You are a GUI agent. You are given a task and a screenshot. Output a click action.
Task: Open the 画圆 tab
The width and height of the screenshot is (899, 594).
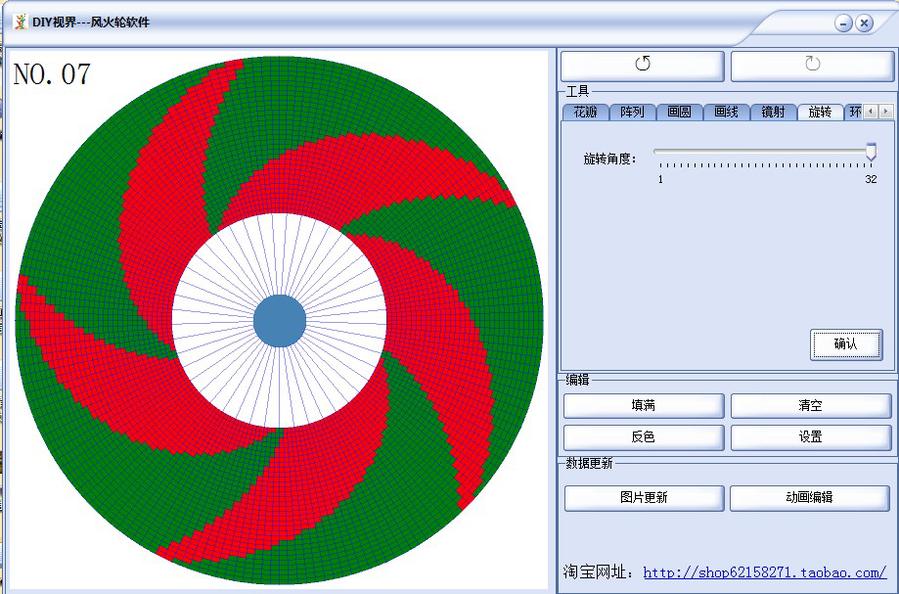[x=679, y=112]
